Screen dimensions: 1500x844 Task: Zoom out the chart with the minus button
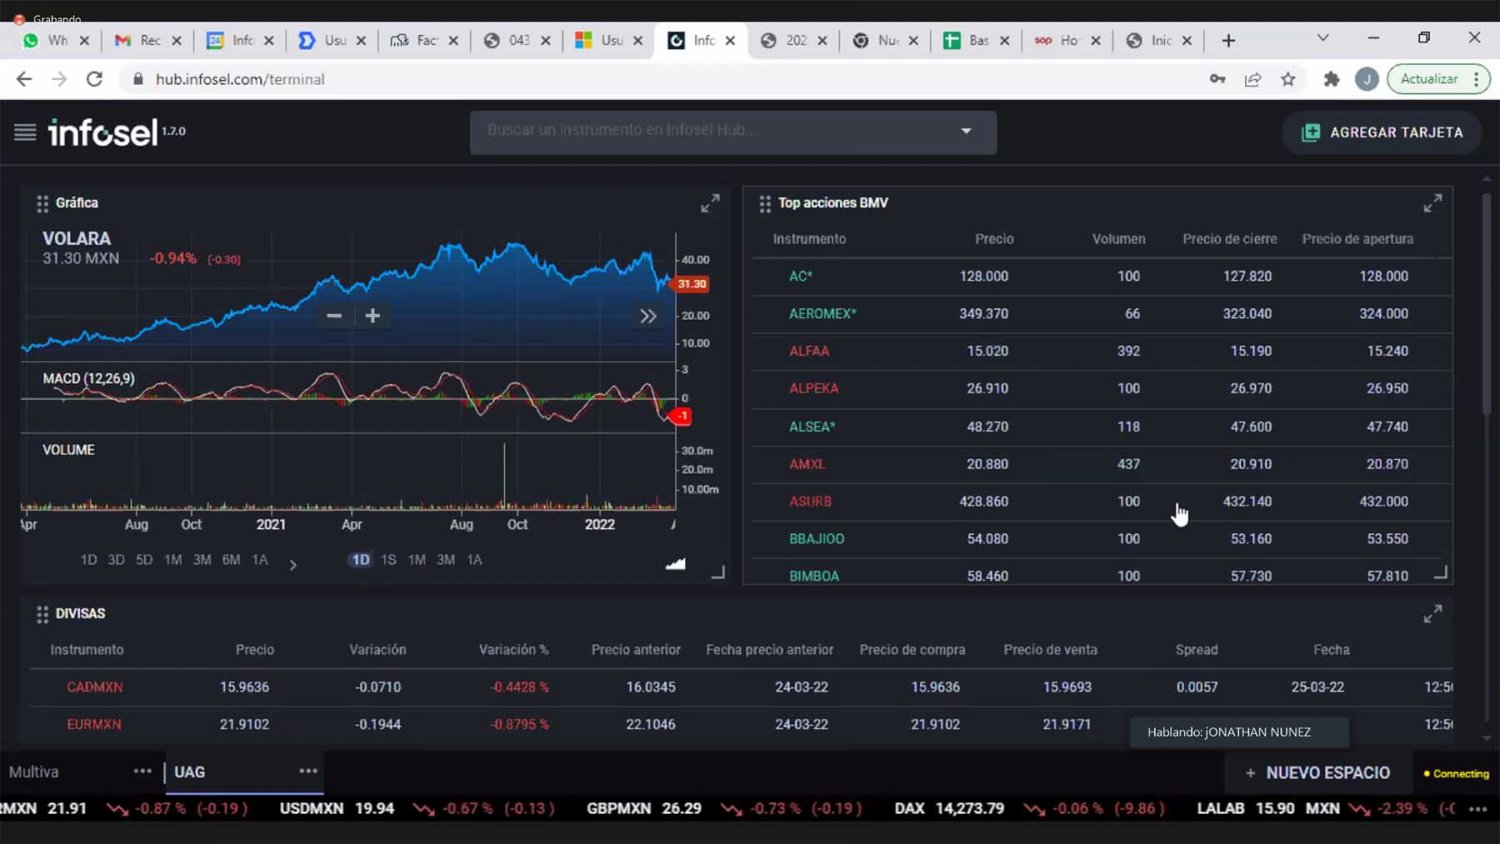pos(334,316)
